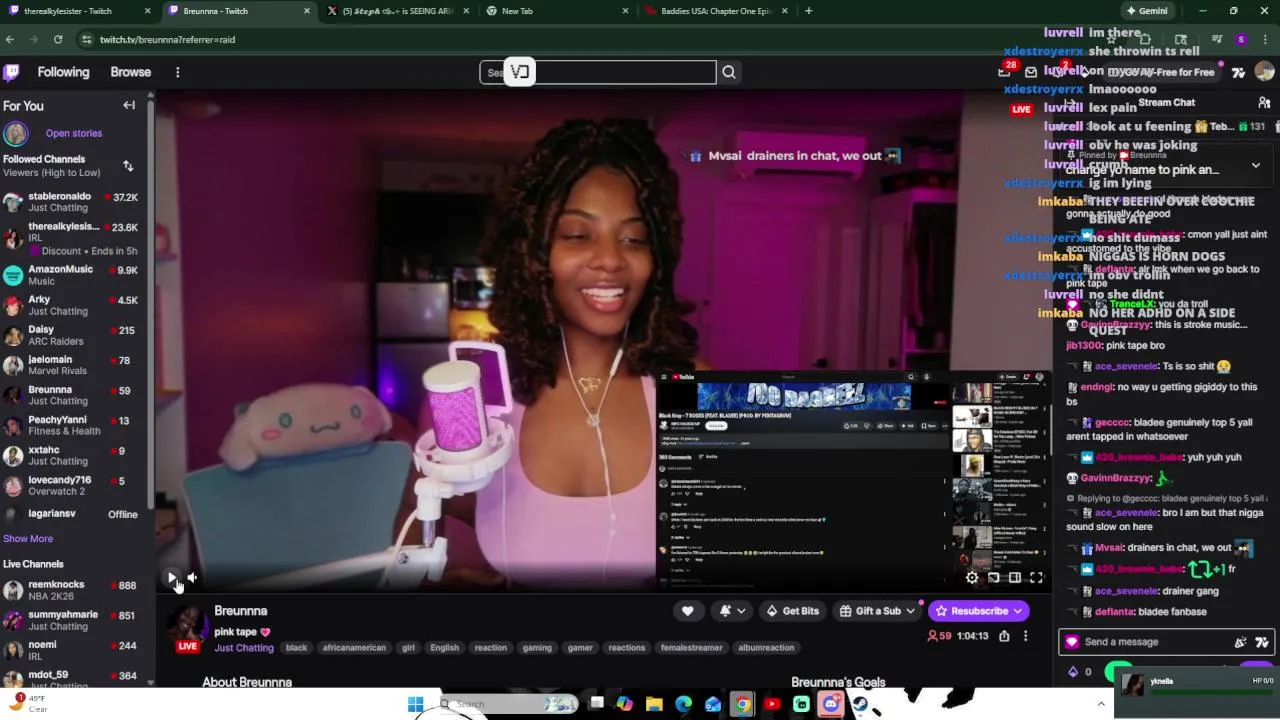Switch to the New Tab browser tab
This screenshot has height=720, width=1280.
[x=556, y=11]
